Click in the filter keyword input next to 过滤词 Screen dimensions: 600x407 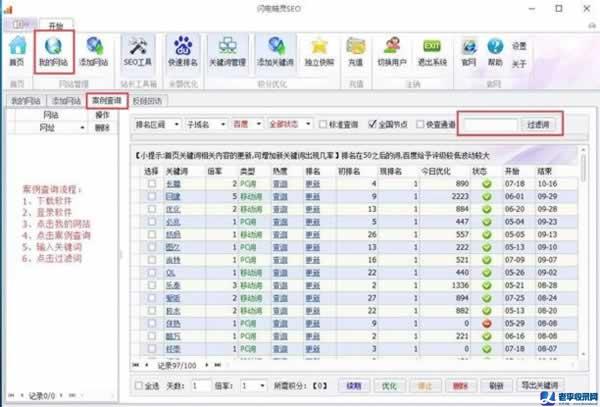pyautogui.click(x=490, y=124)
